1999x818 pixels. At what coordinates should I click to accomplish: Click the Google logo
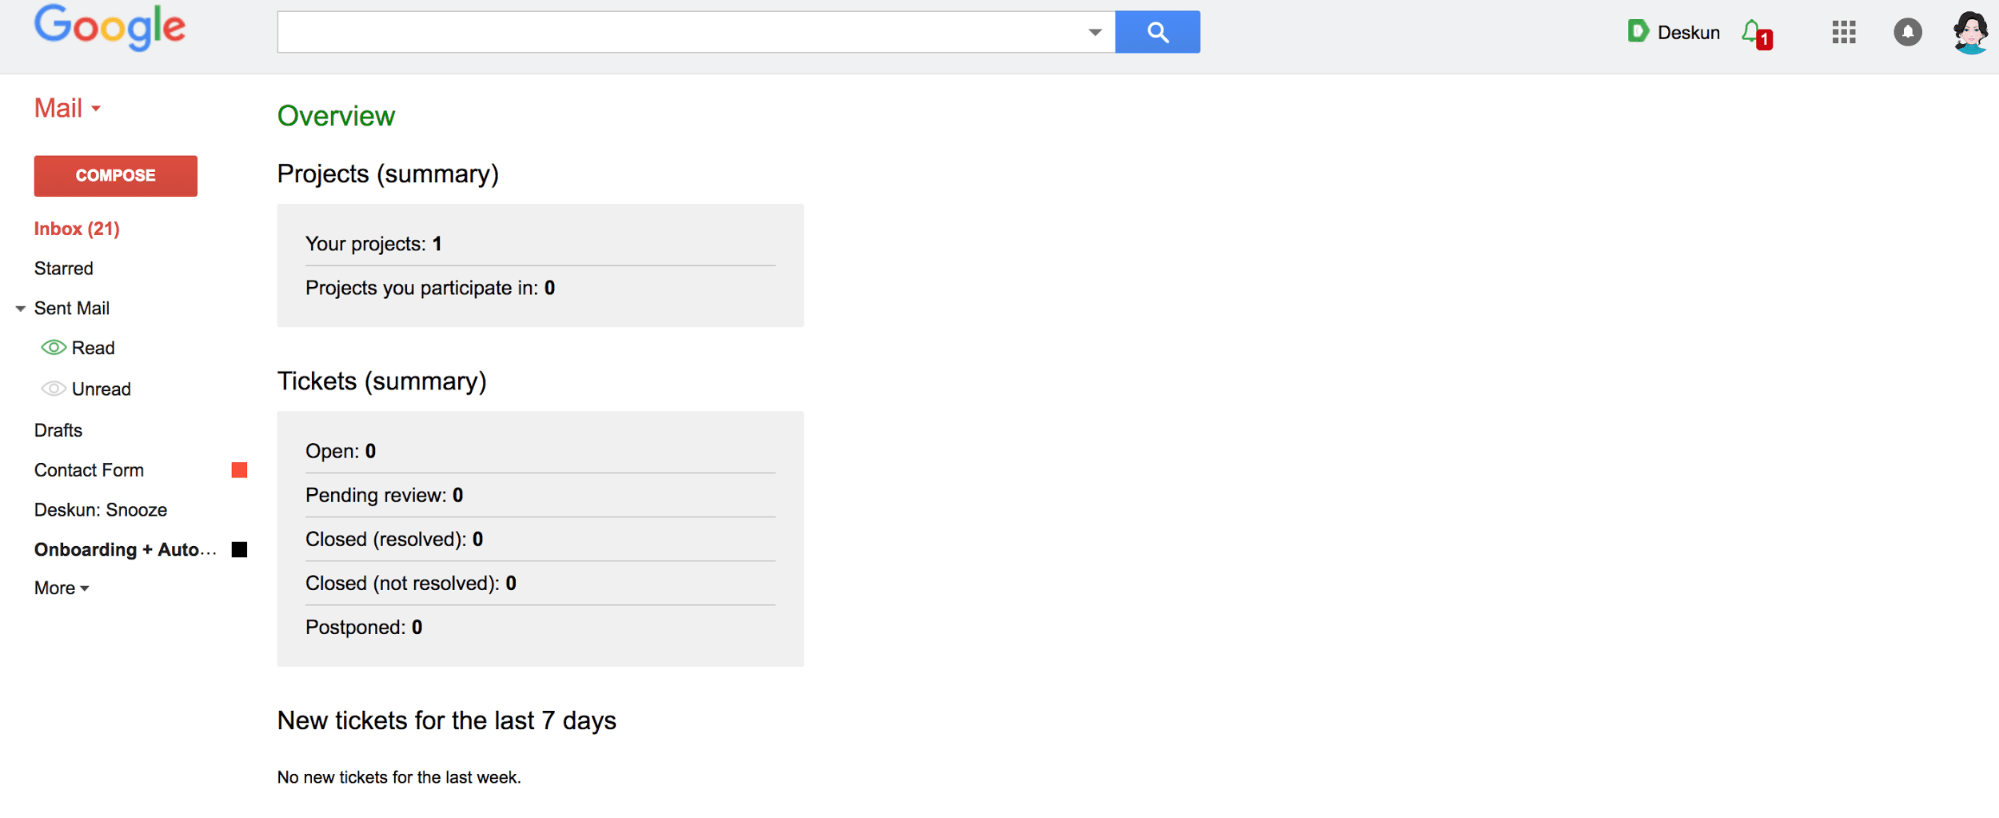(x=110, y=27)
